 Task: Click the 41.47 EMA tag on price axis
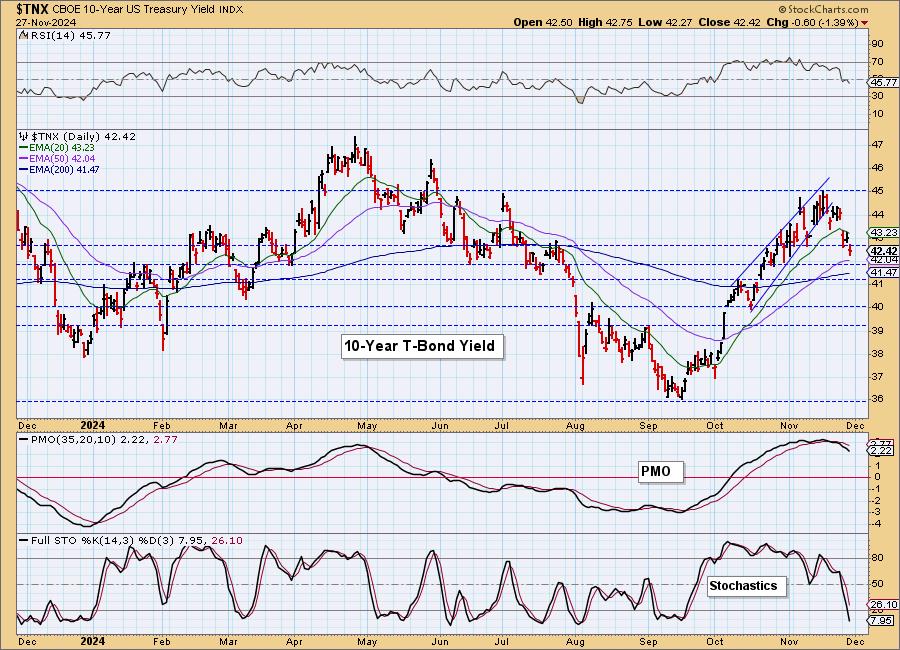[x=884, y=273]
